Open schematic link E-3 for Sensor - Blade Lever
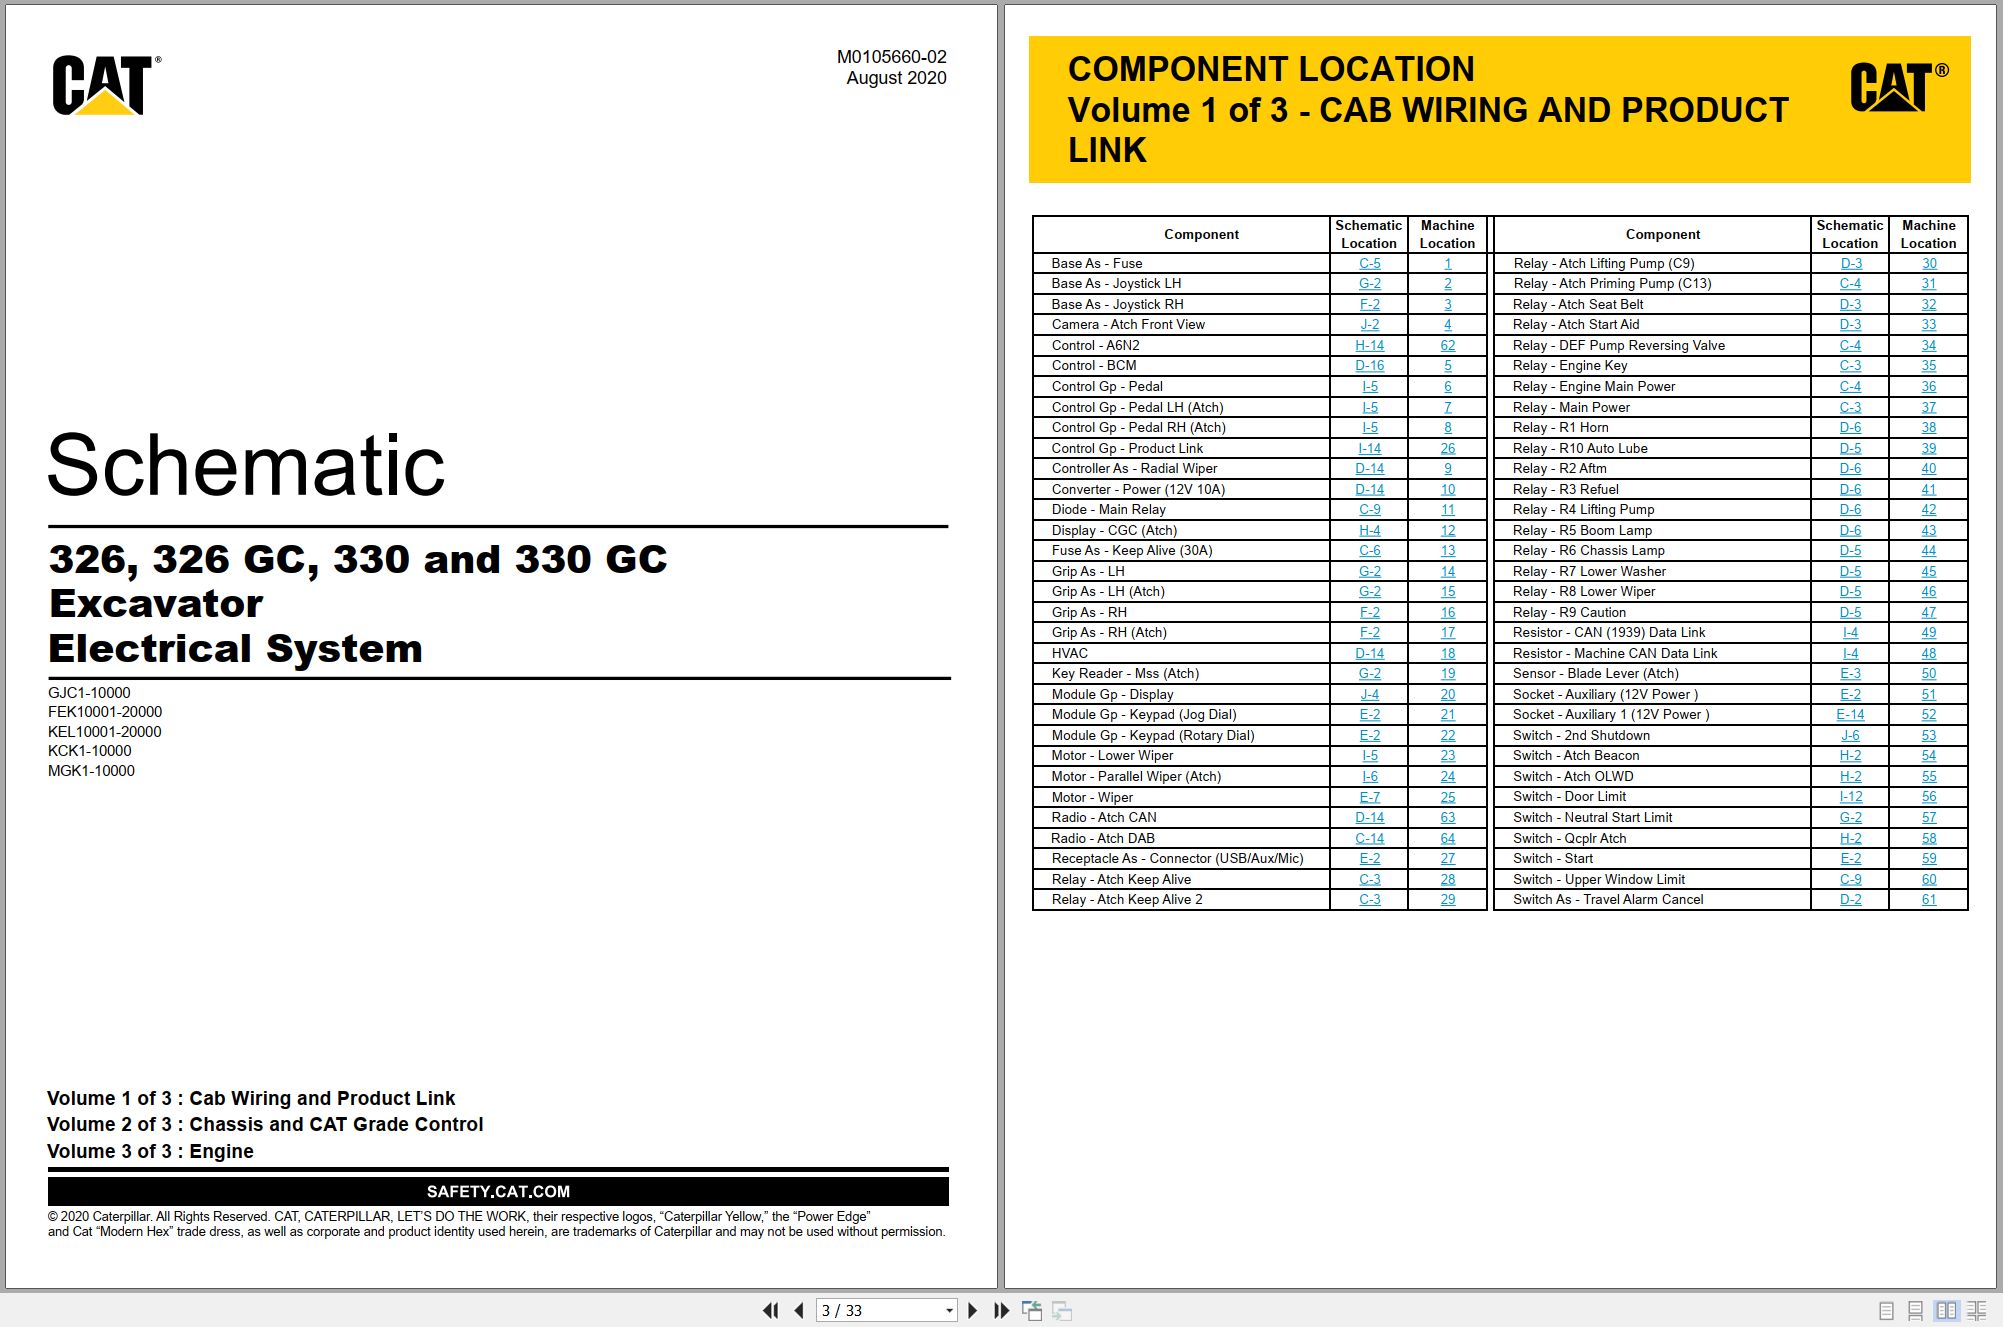 point(1850,674)
